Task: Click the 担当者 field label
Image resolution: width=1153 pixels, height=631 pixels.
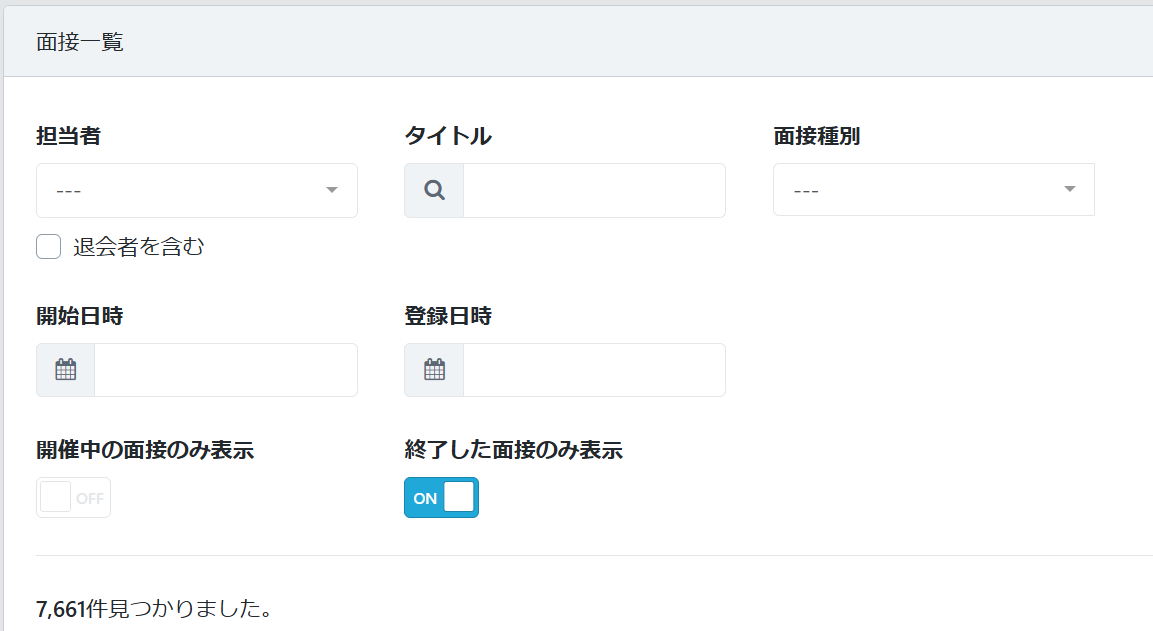Action: coord(68,137)
